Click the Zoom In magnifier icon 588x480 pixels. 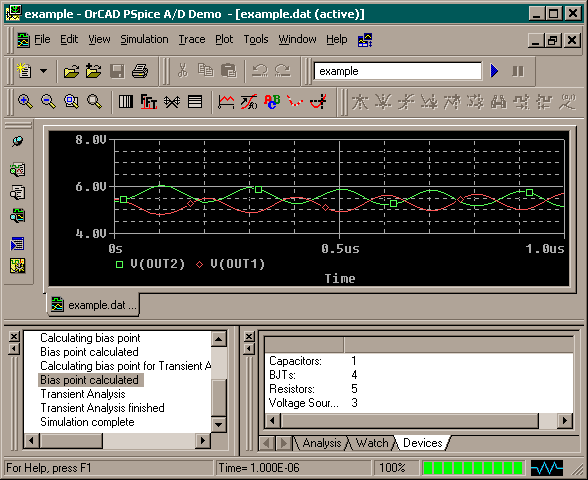25,101
